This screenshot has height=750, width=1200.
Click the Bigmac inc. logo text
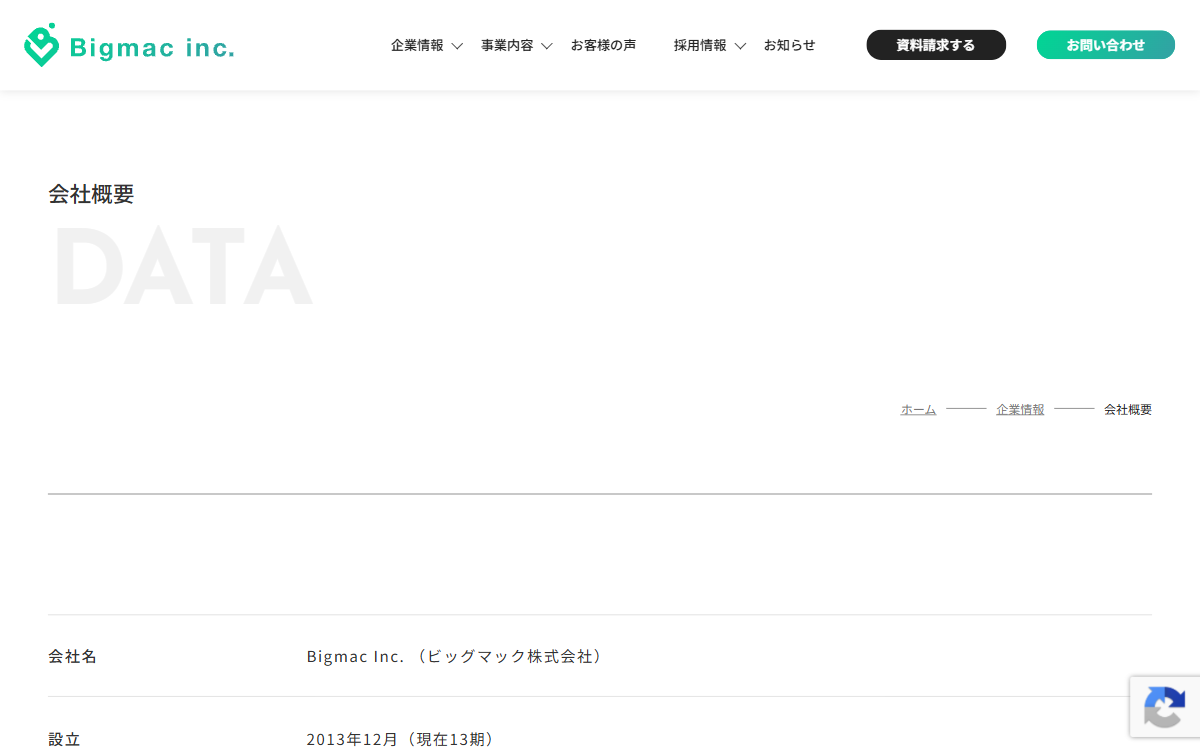(x=152, y=47)
